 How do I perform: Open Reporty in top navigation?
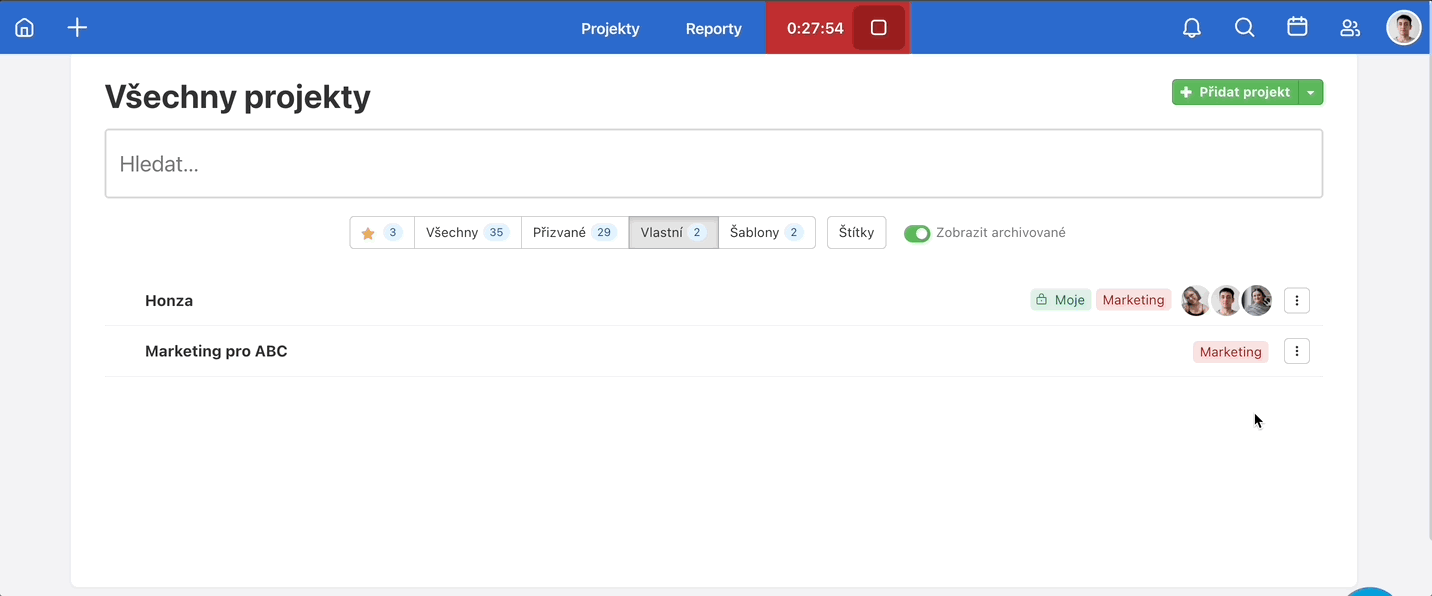point(714,28)
